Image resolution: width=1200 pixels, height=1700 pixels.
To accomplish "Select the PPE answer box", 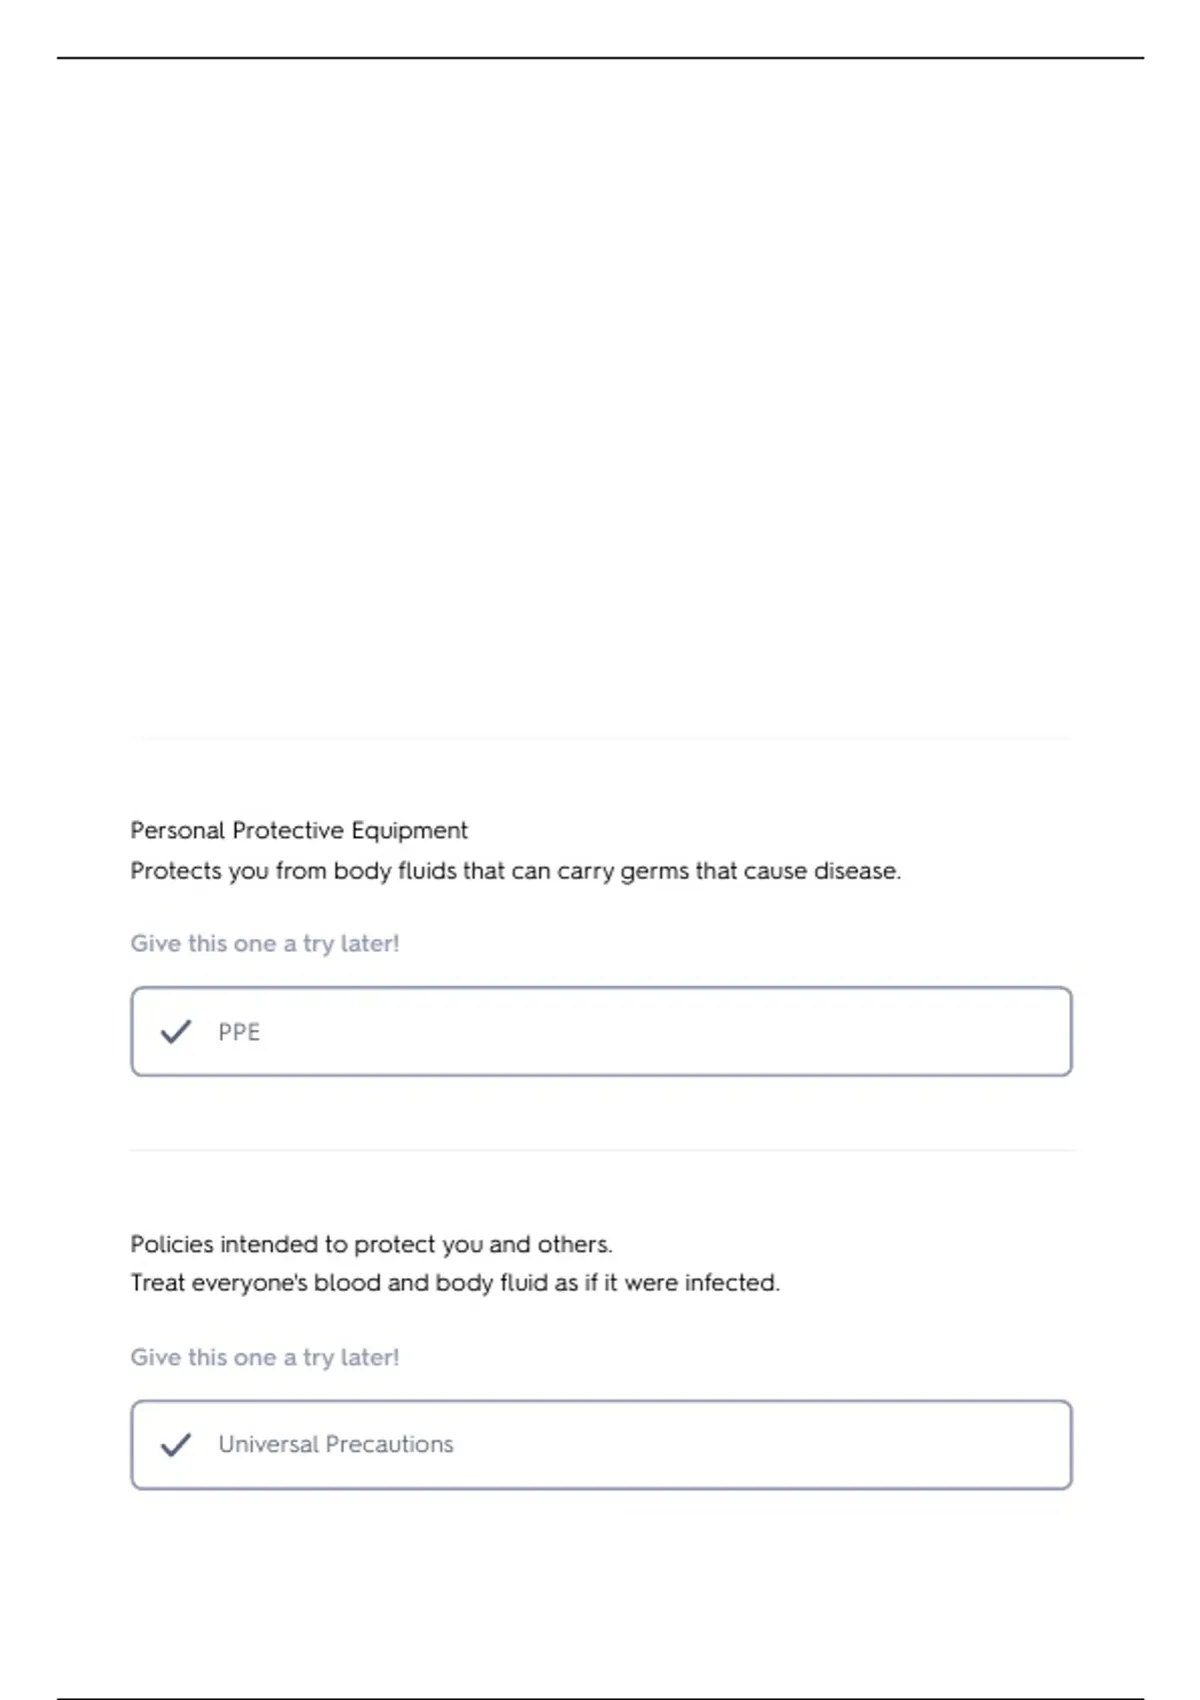I will pos(601,1032).
